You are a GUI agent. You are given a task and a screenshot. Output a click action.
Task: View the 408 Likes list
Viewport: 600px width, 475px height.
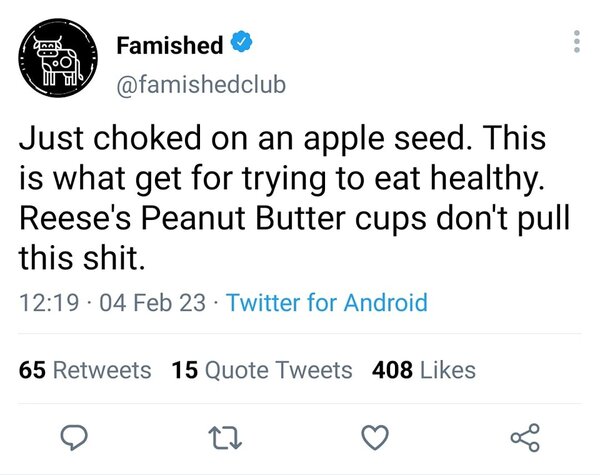pos(423,370)
